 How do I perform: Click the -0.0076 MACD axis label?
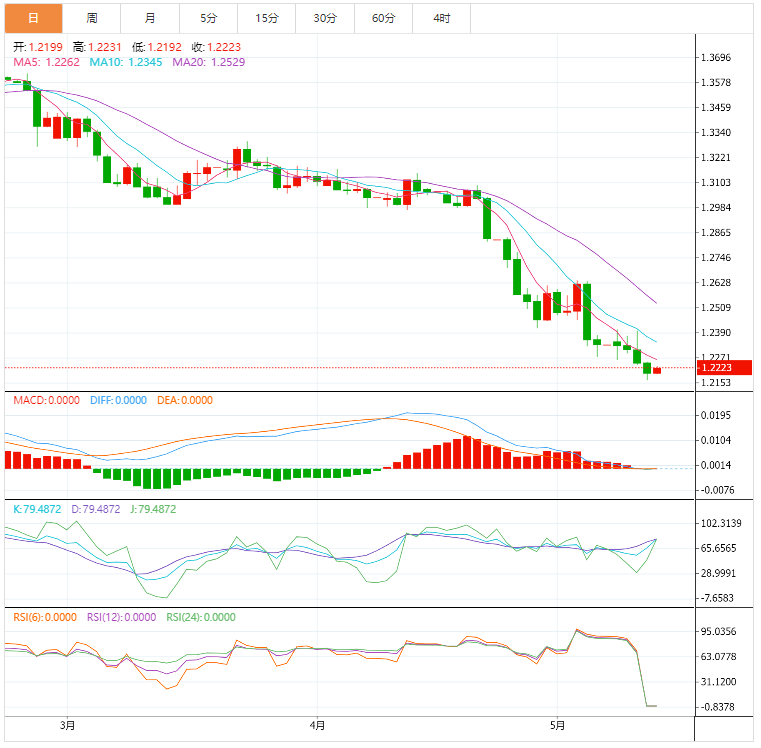coord(717,490)
